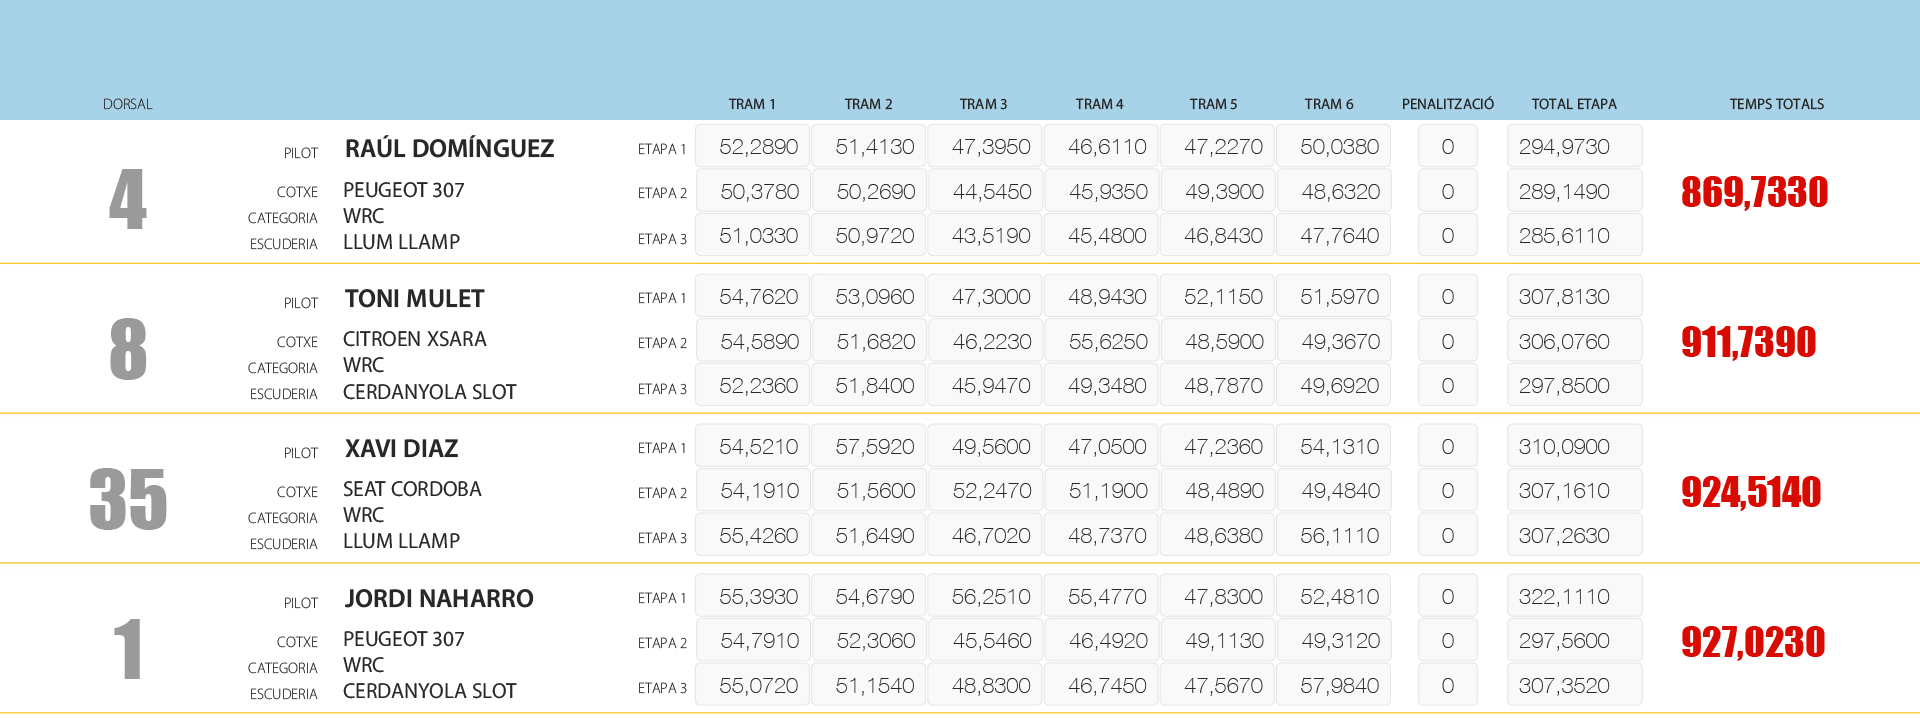Click Toni Mulet's Etapa 1 penalty field

click(x=1447, y=297)
